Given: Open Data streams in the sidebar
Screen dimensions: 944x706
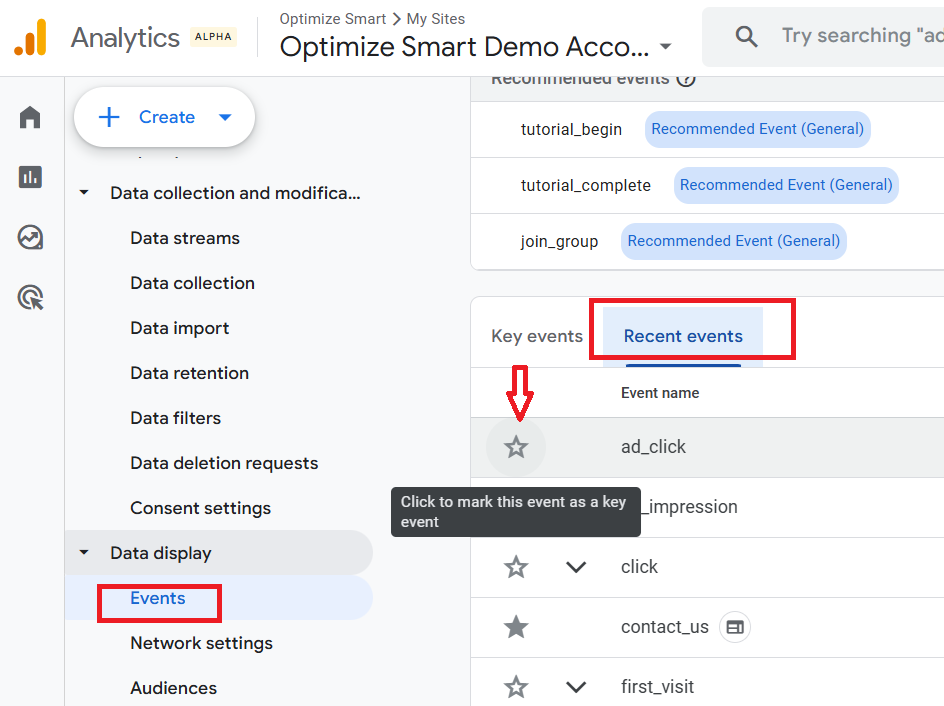Looking at the screenshot, I should [x=185, y=238].
